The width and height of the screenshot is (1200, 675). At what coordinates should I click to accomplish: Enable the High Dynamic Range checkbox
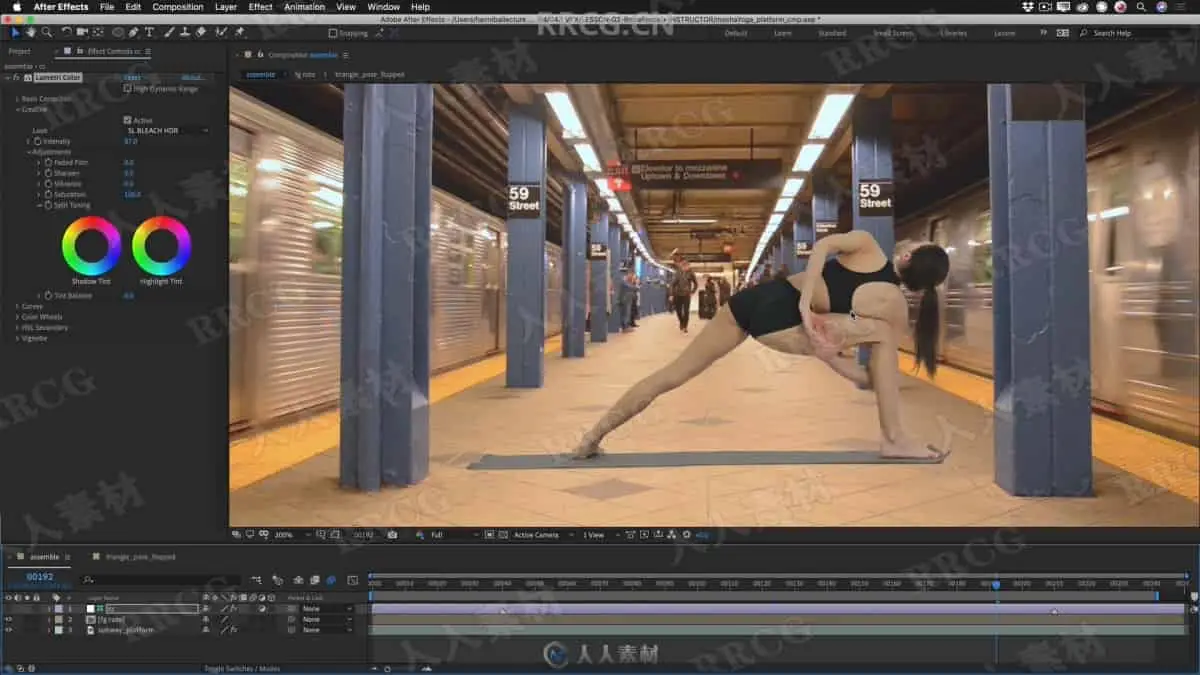pos(126,89)
